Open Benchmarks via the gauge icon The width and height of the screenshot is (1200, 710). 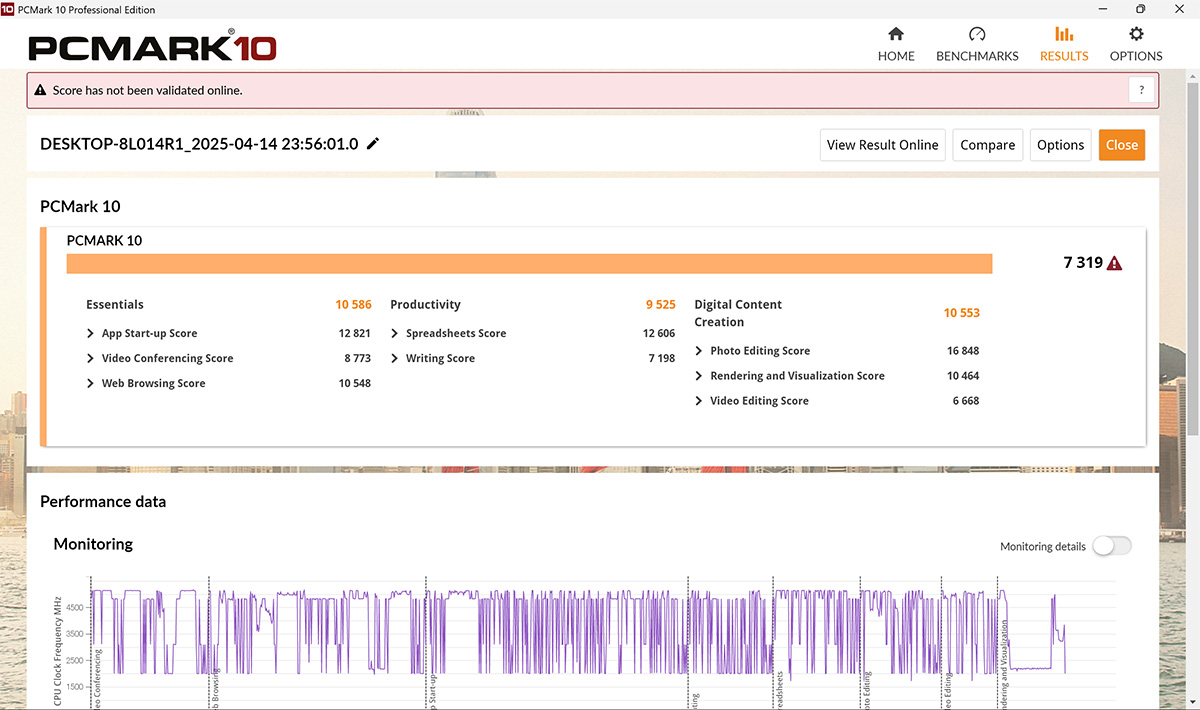tap(977, 34)
